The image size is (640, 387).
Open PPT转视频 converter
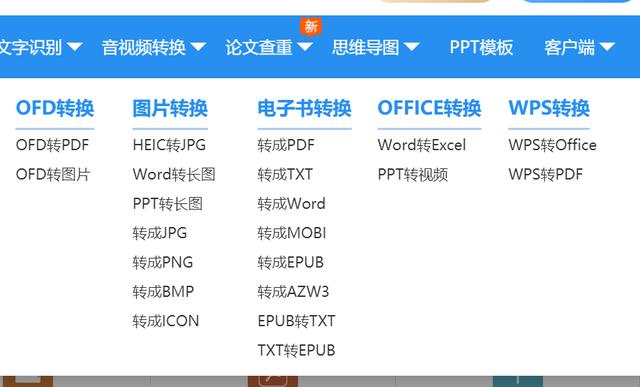click(x=413, y=174)
